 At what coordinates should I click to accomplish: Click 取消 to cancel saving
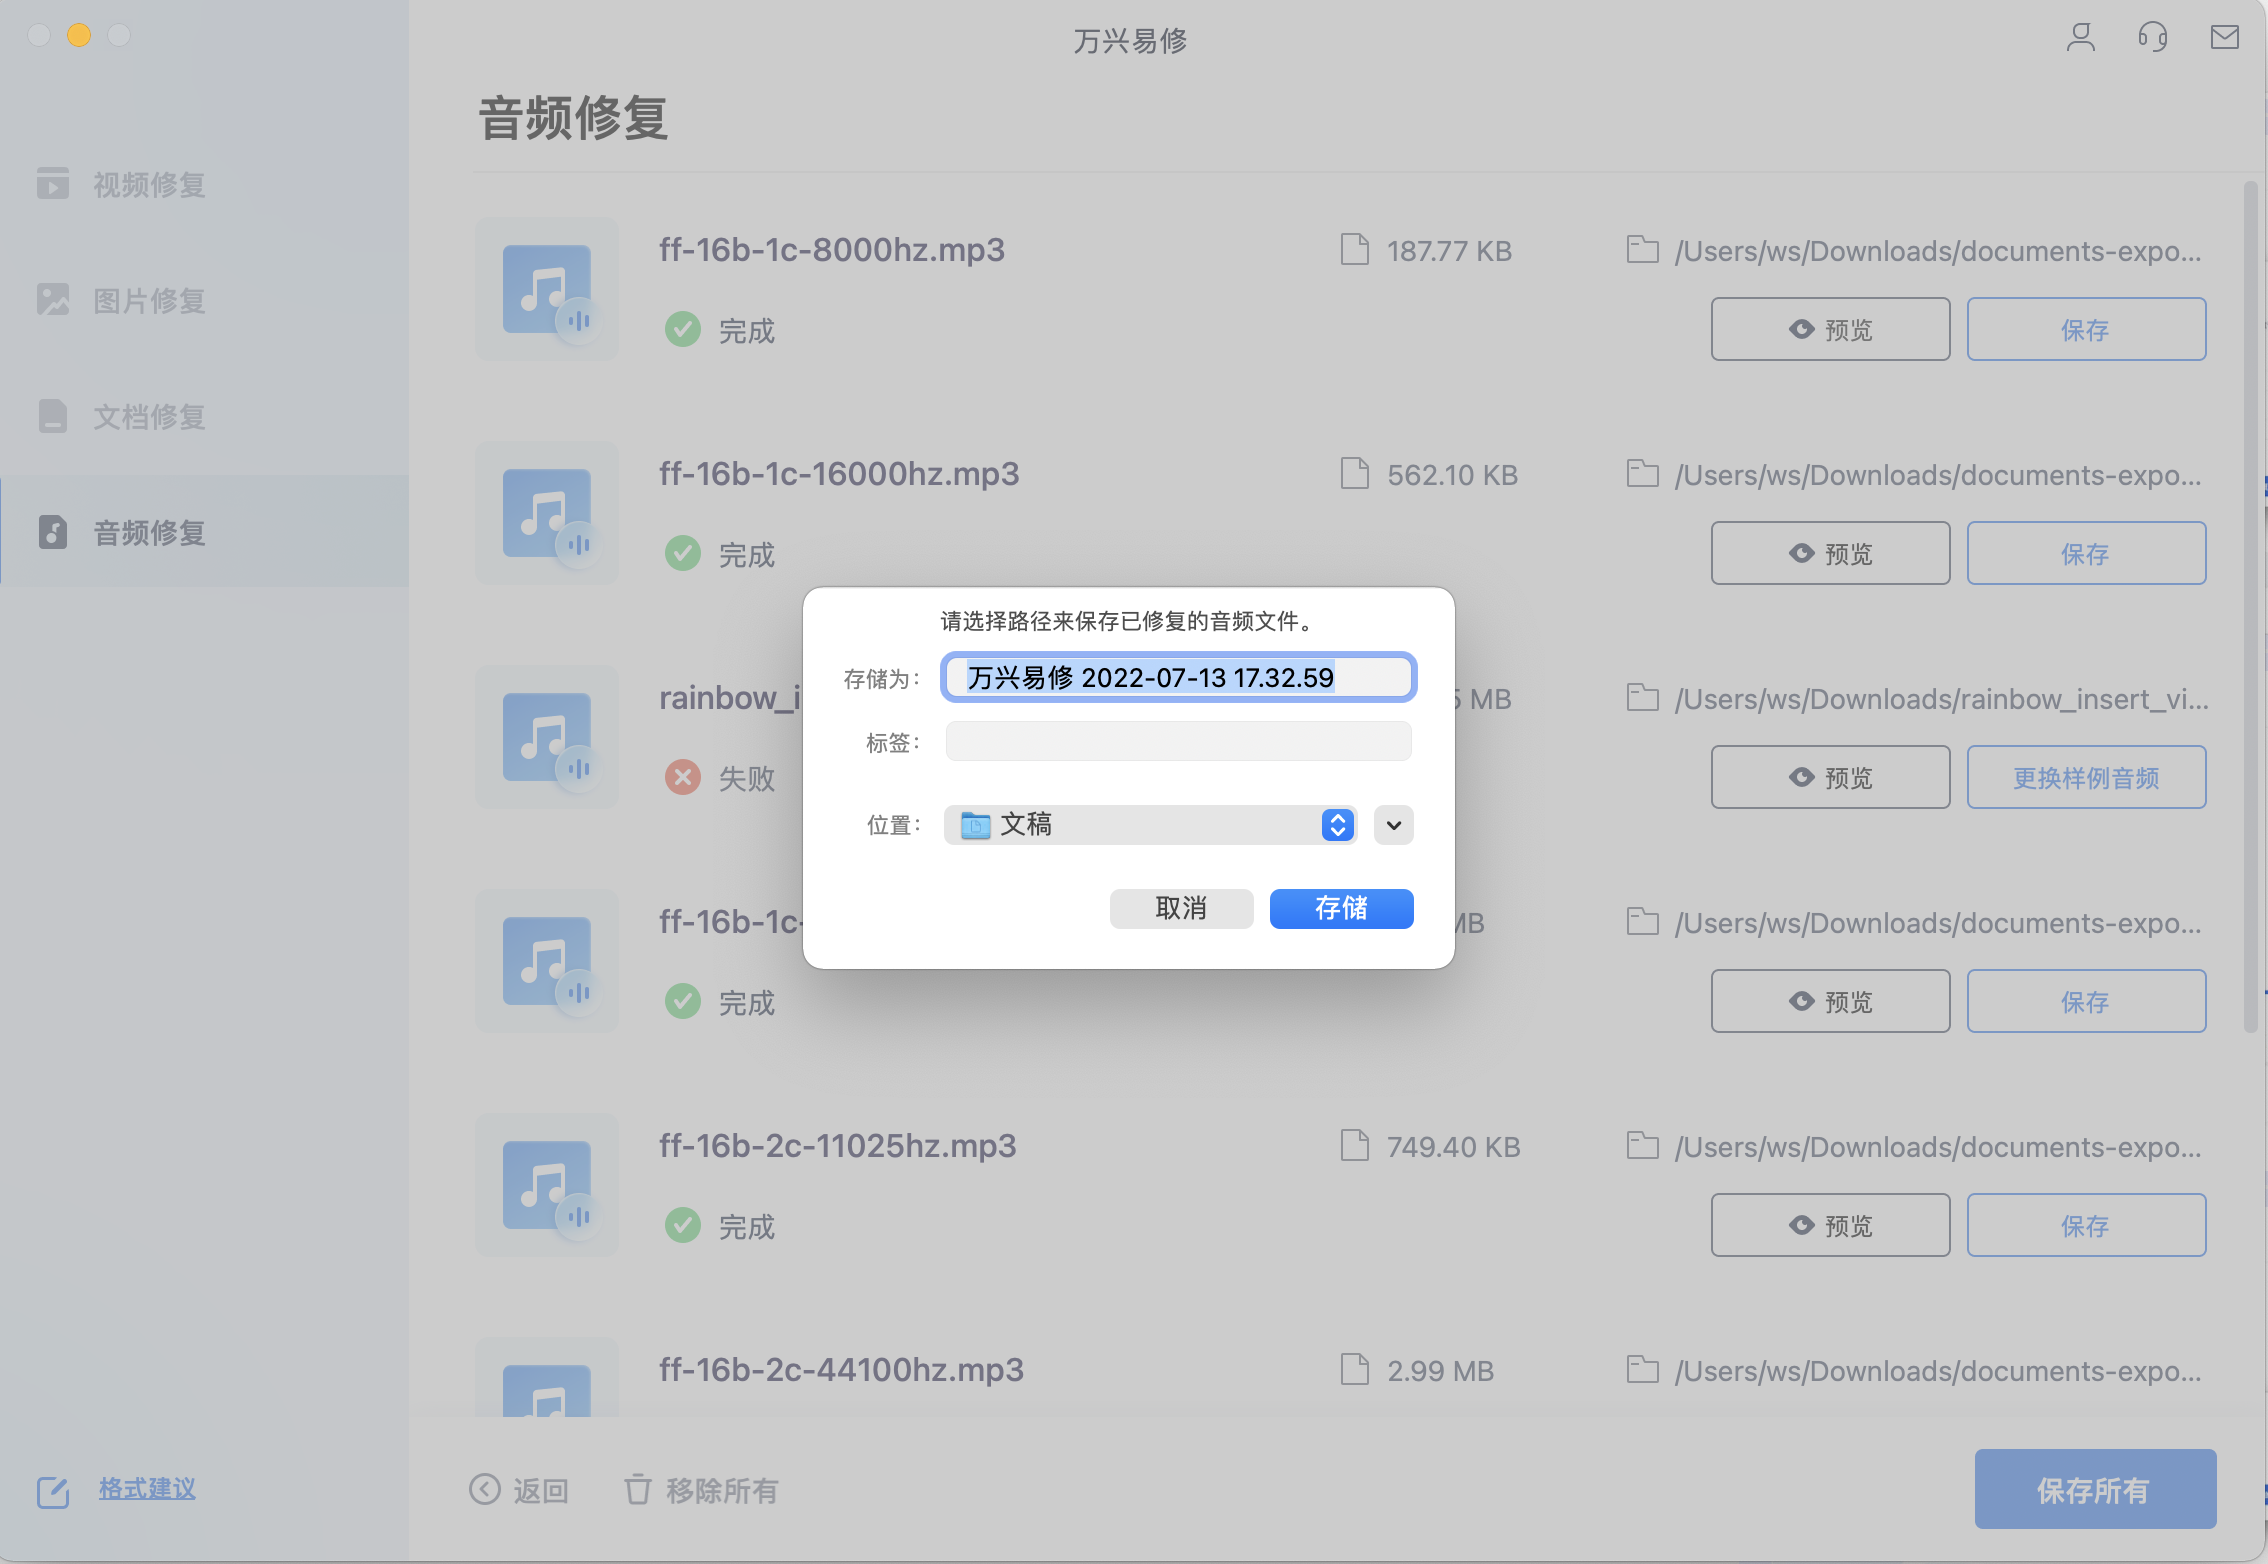[x=1181, y=908]
